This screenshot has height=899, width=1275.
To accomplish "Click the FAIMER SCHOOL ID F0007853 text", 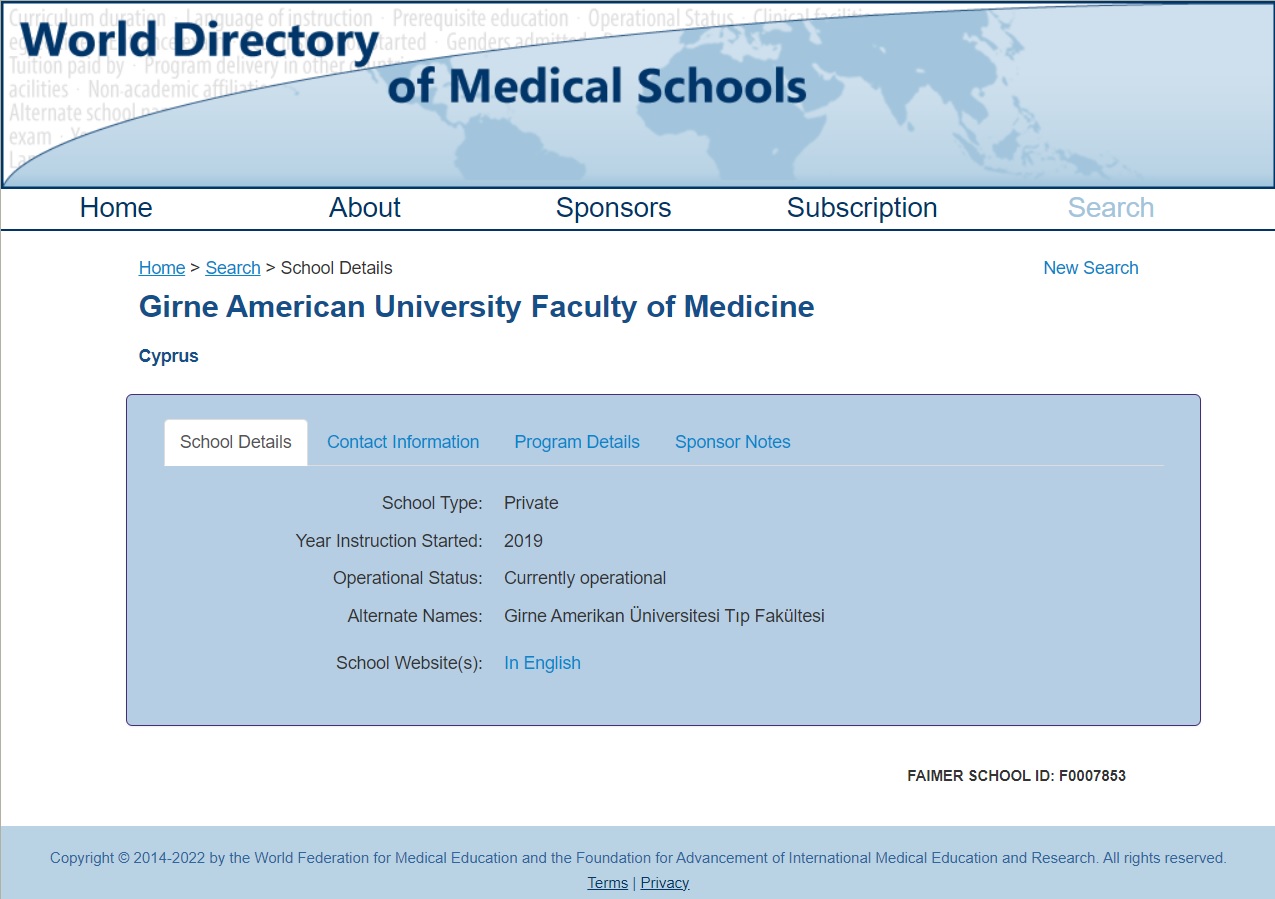I will click(1017, 776).
